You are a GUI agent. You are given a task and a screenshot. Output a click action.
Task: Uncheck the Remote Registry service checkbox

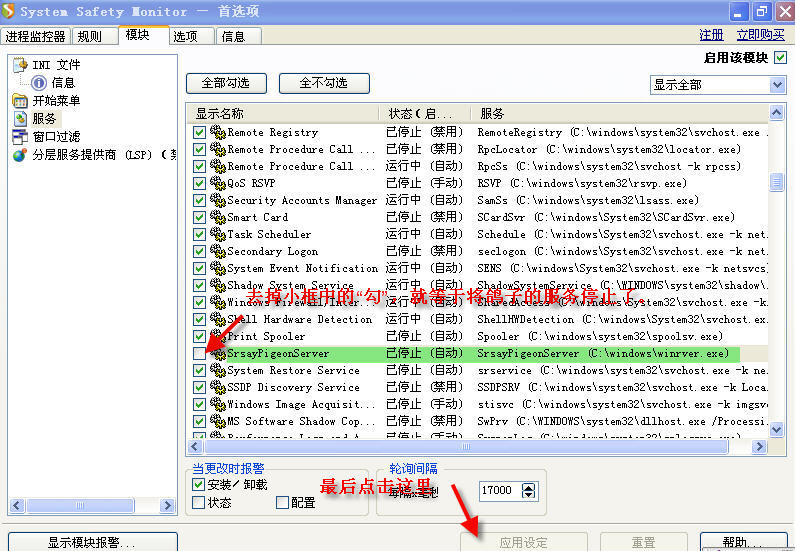tap(199, 132)
